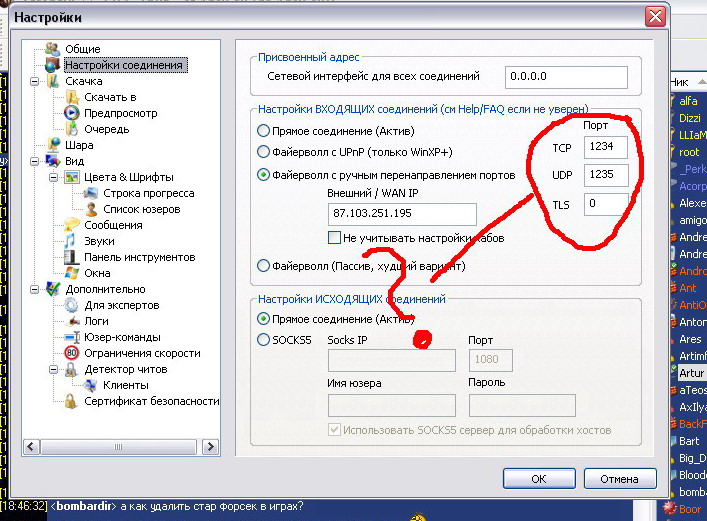Click the Ограничения скорости 80 sign icon

[x=71, y=353]
